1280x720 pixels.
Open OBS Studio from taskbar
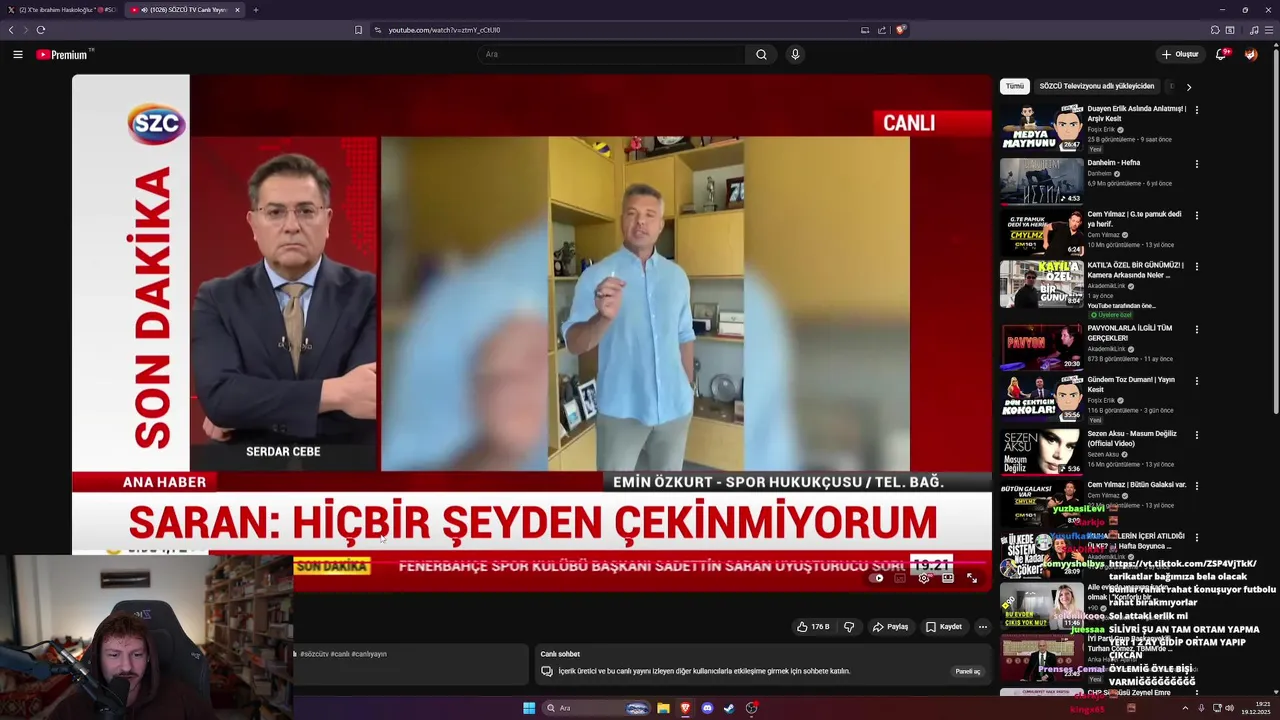751,708
